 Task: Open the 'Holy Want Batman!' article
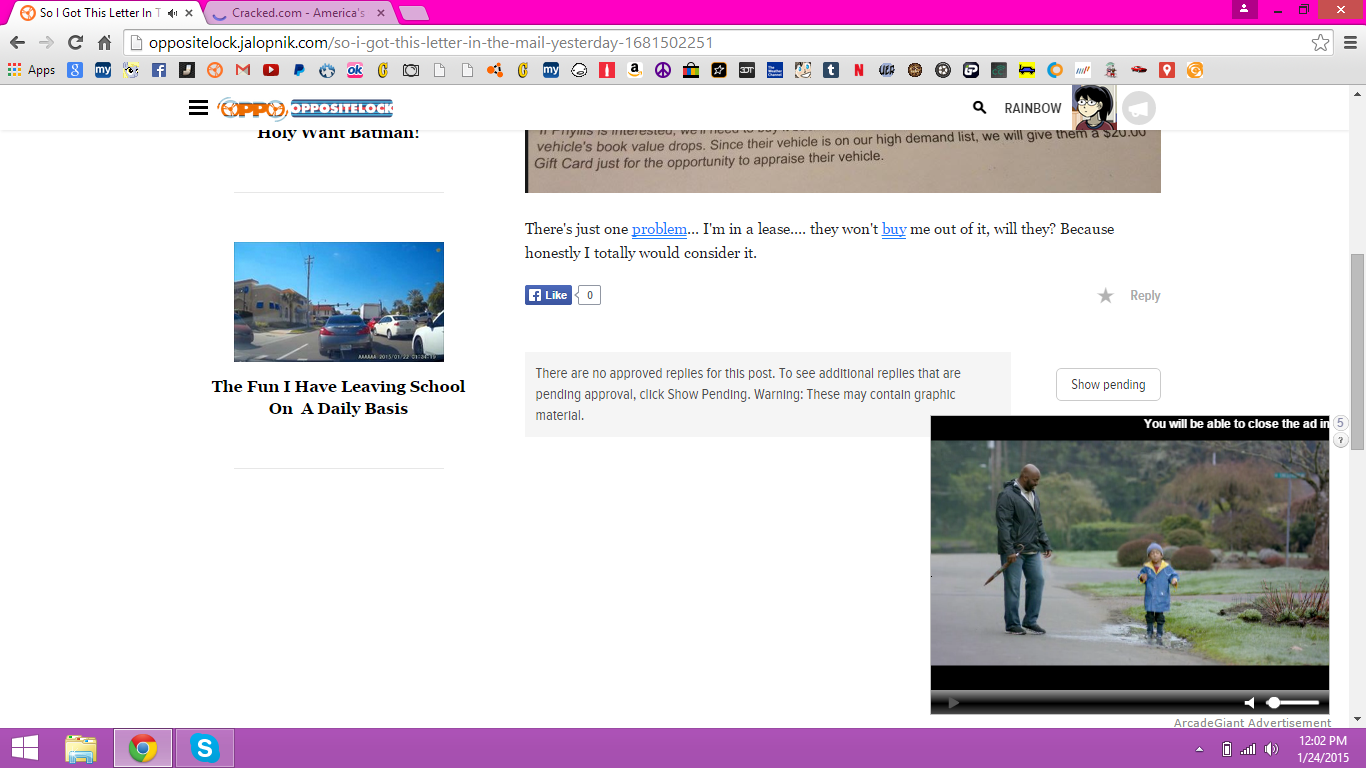[339, 133]
